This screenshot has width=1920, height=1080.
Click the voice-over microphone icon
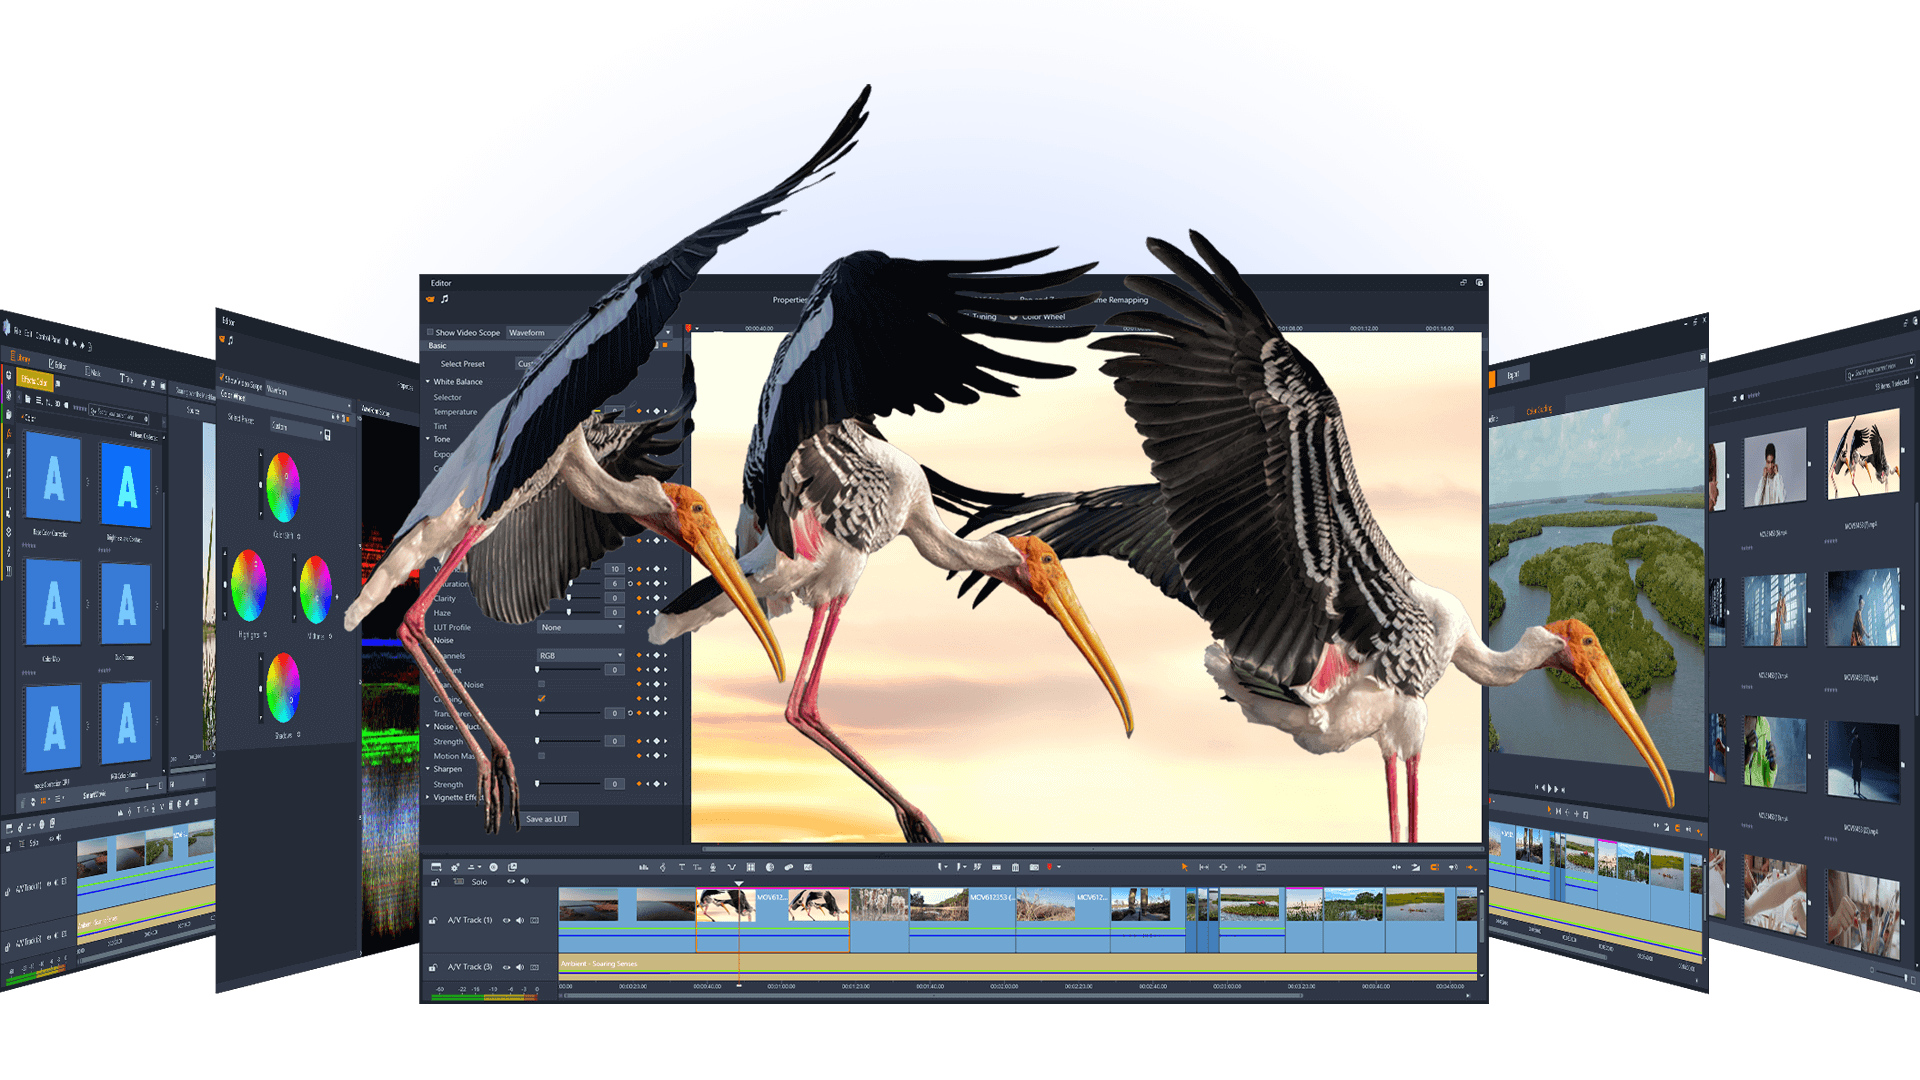click(x=713, y=866)
